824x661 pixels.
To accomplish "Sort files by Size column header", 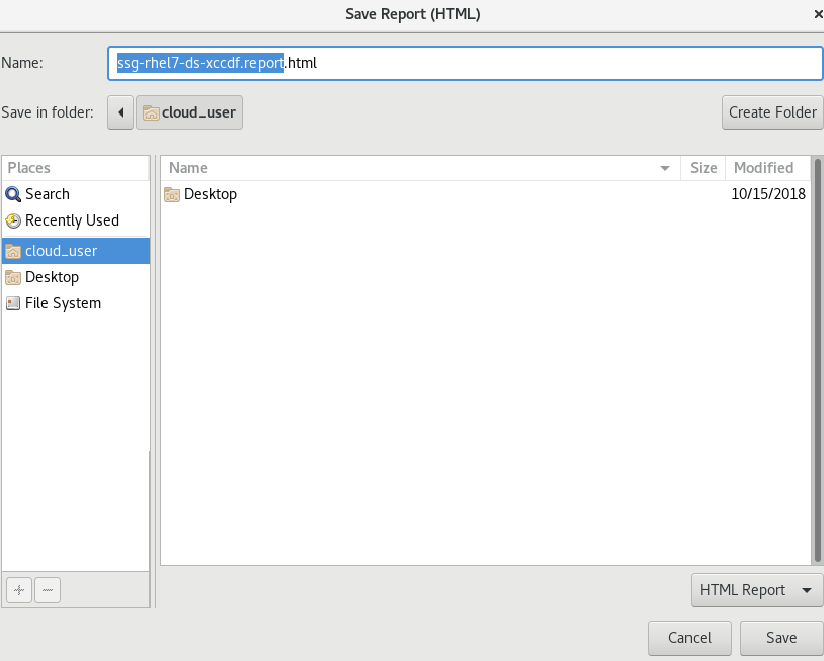I will 703,168.
